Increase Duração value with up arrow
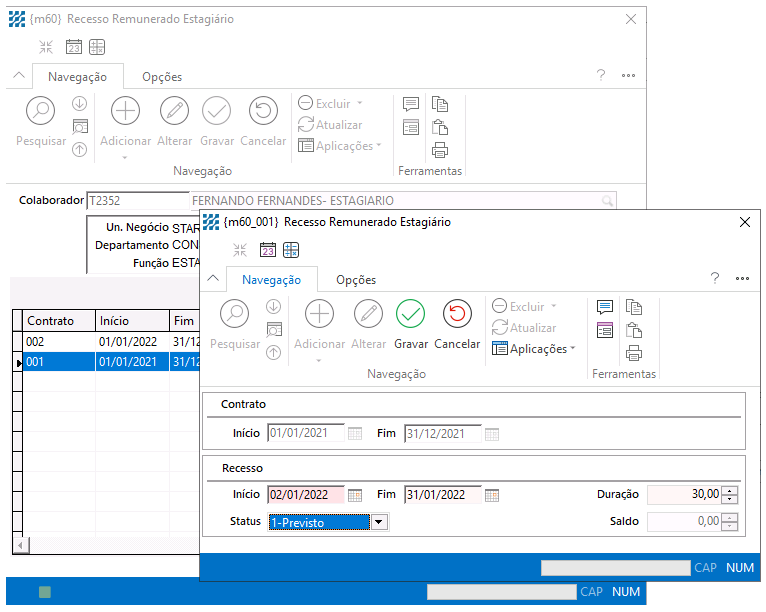The height and width of the screenshot is (612, 766). [730, 490]
